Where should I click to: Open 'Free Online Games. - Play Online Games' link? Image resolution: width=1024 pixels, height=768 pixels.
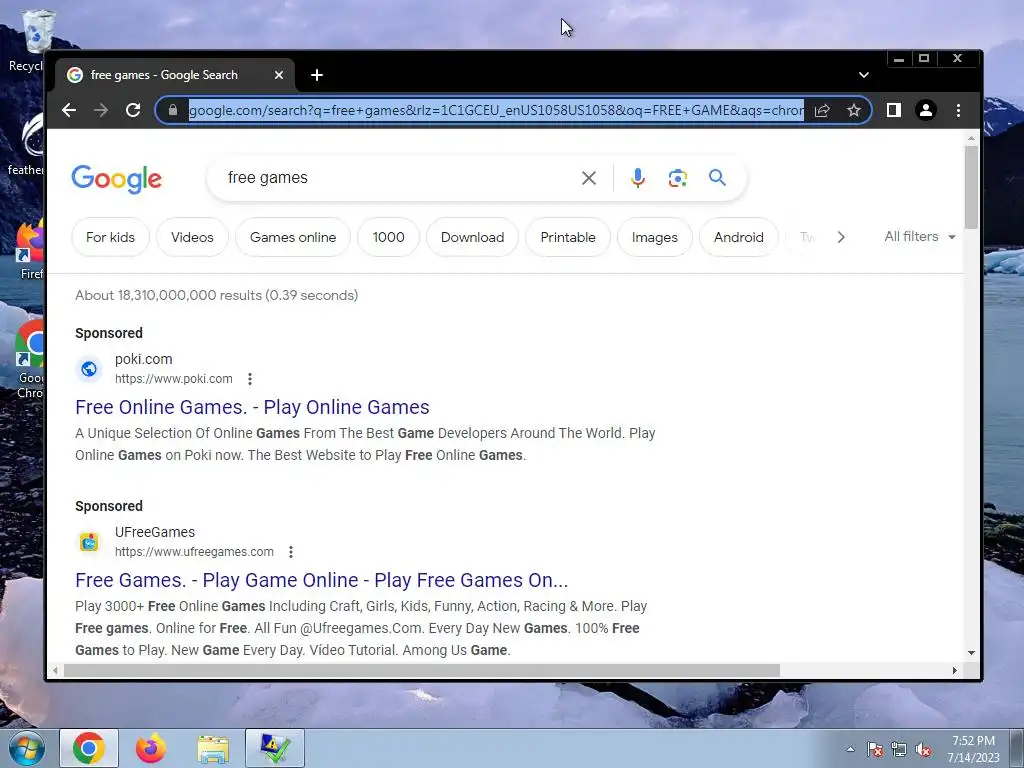[252, 407]
